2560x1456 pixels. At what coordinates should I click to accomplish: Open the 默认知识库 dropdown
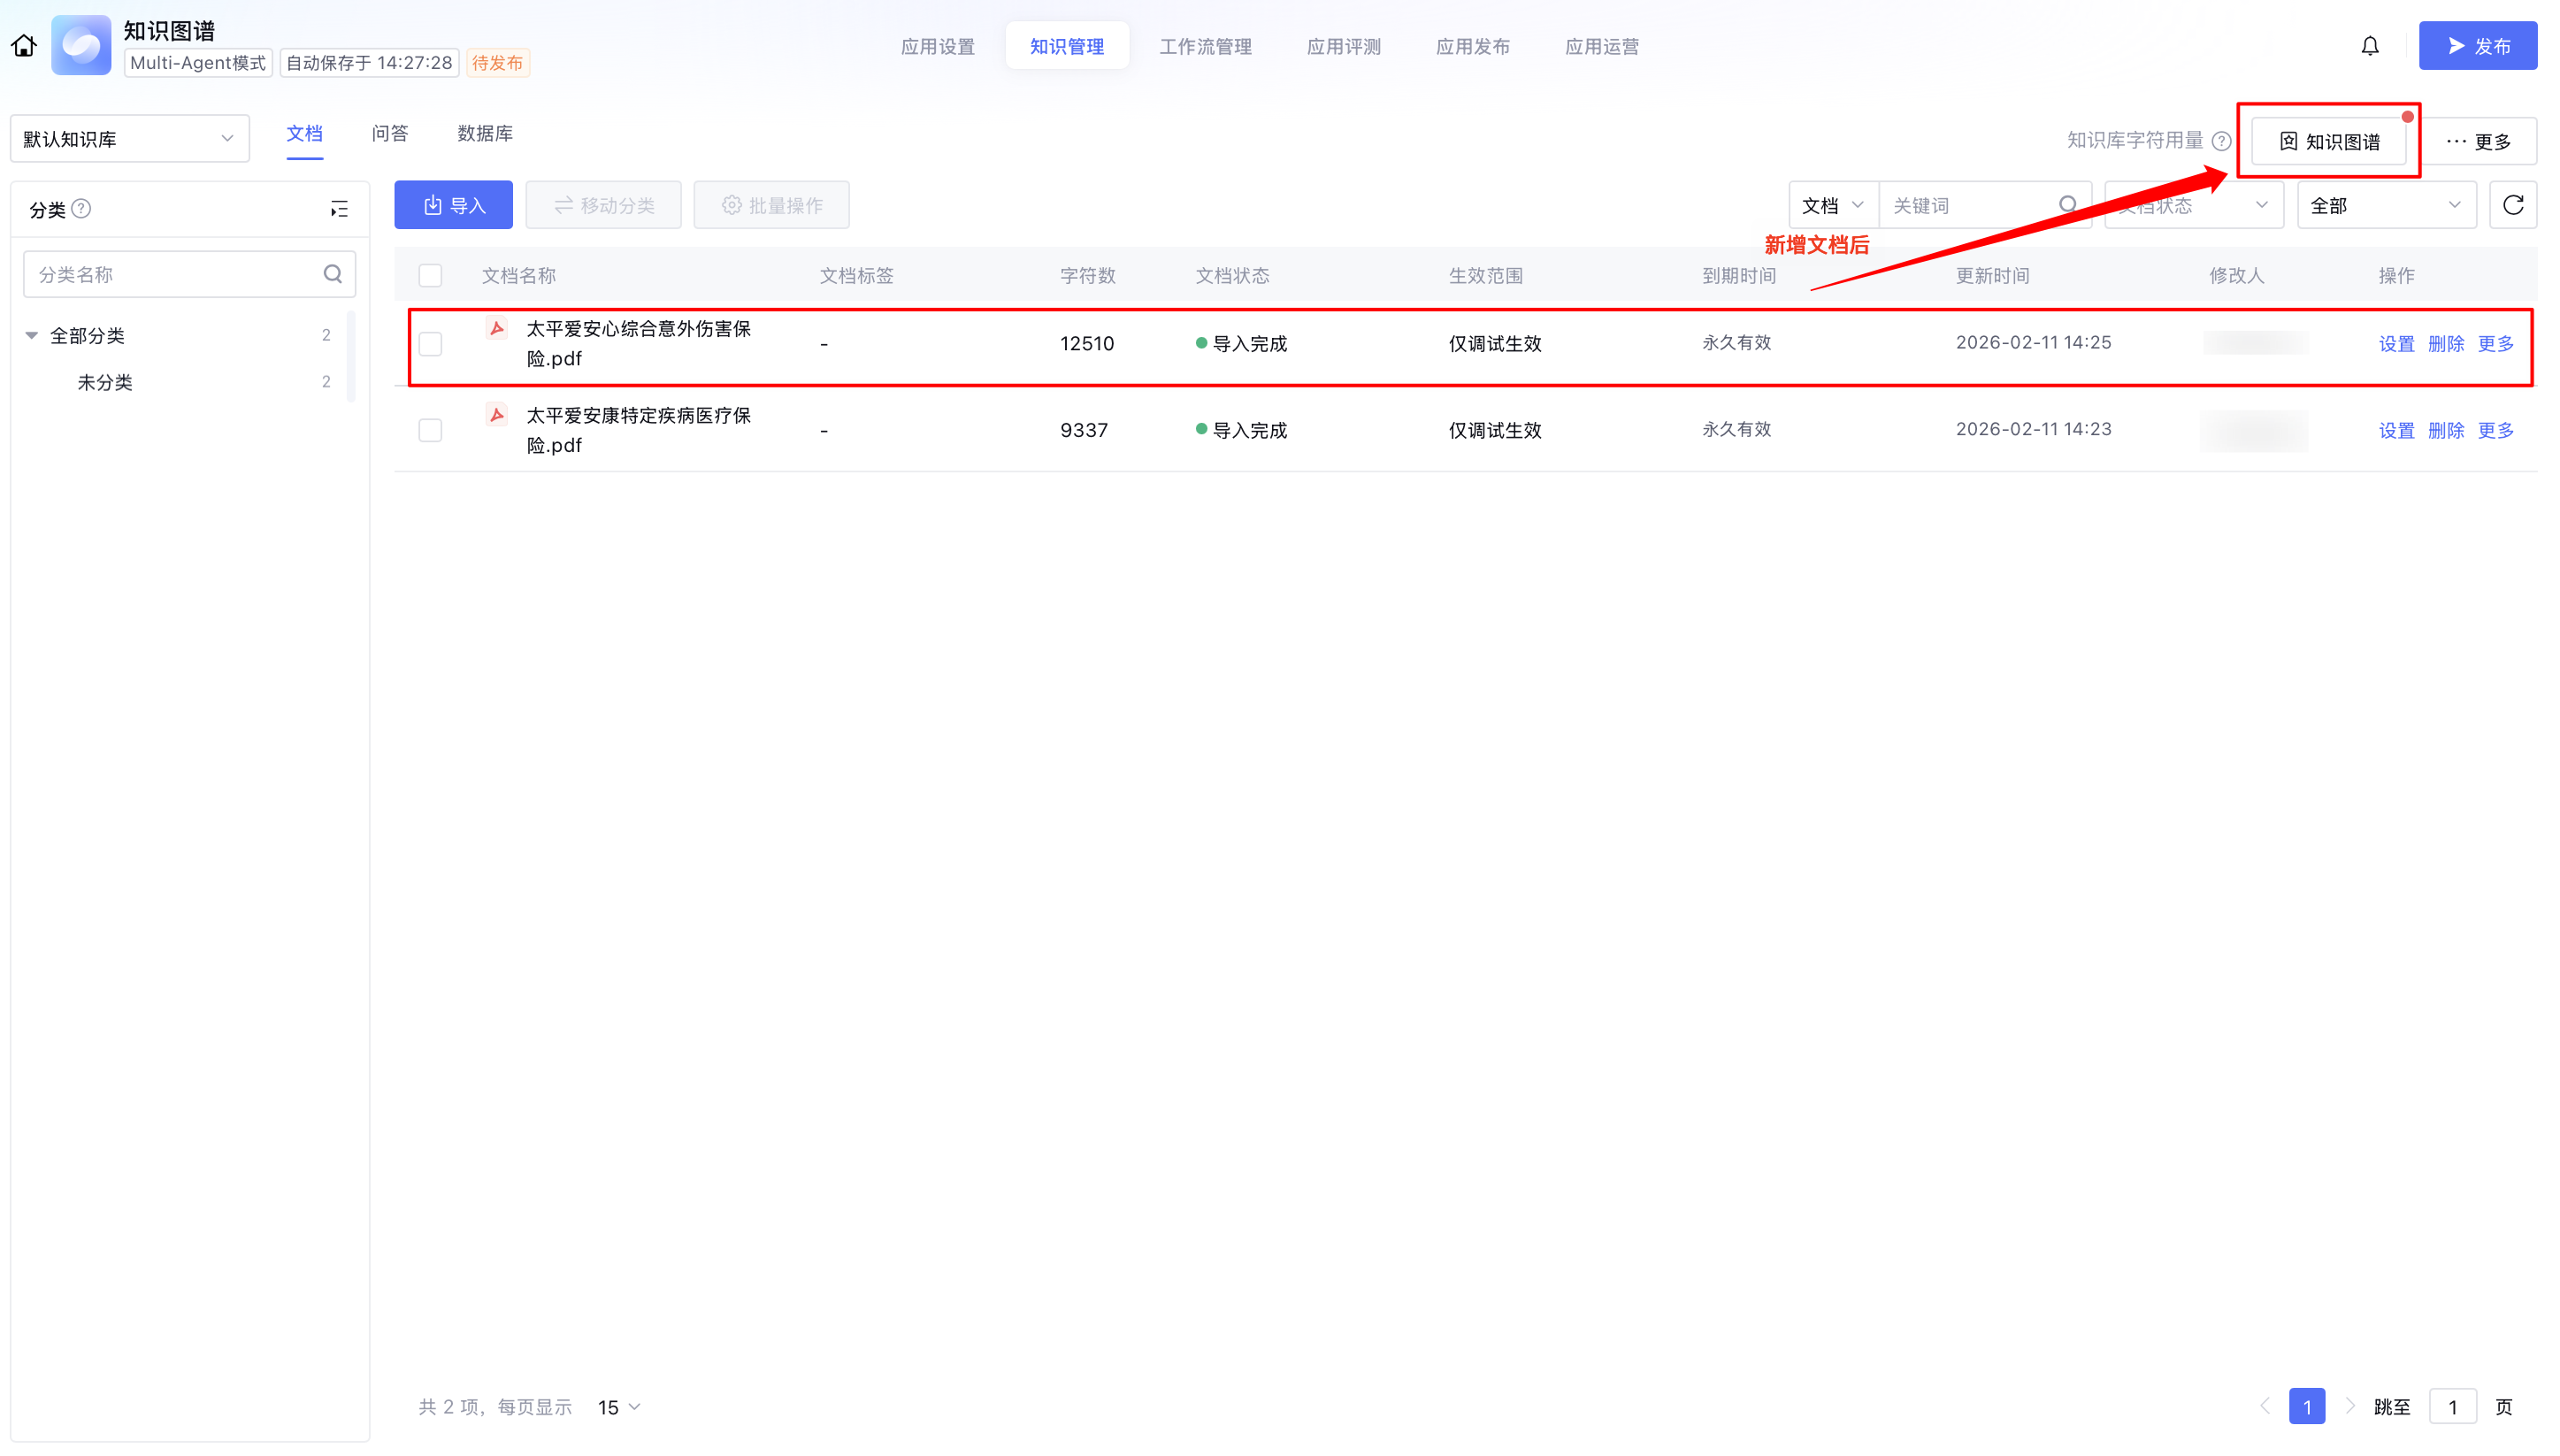coord(129,139)
